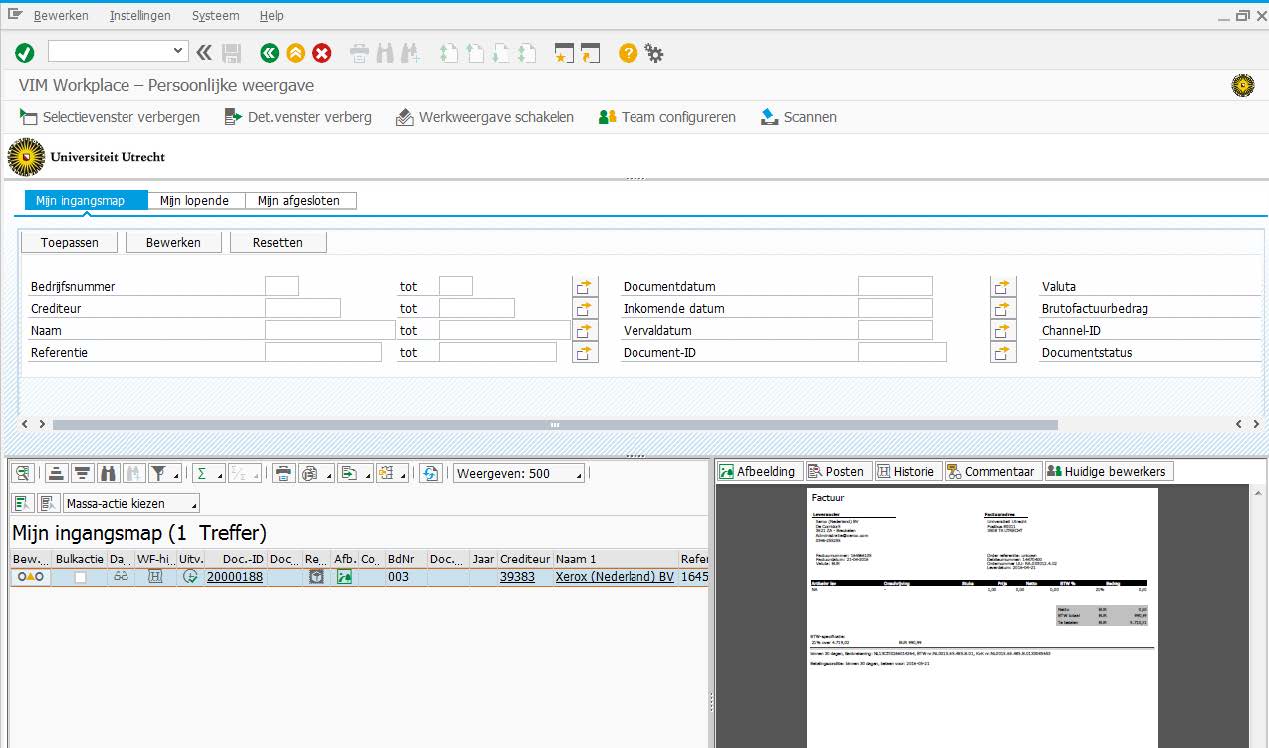Click the workflow history icon in row
This screenshot has width=1269, height=748.
(155, 577)
